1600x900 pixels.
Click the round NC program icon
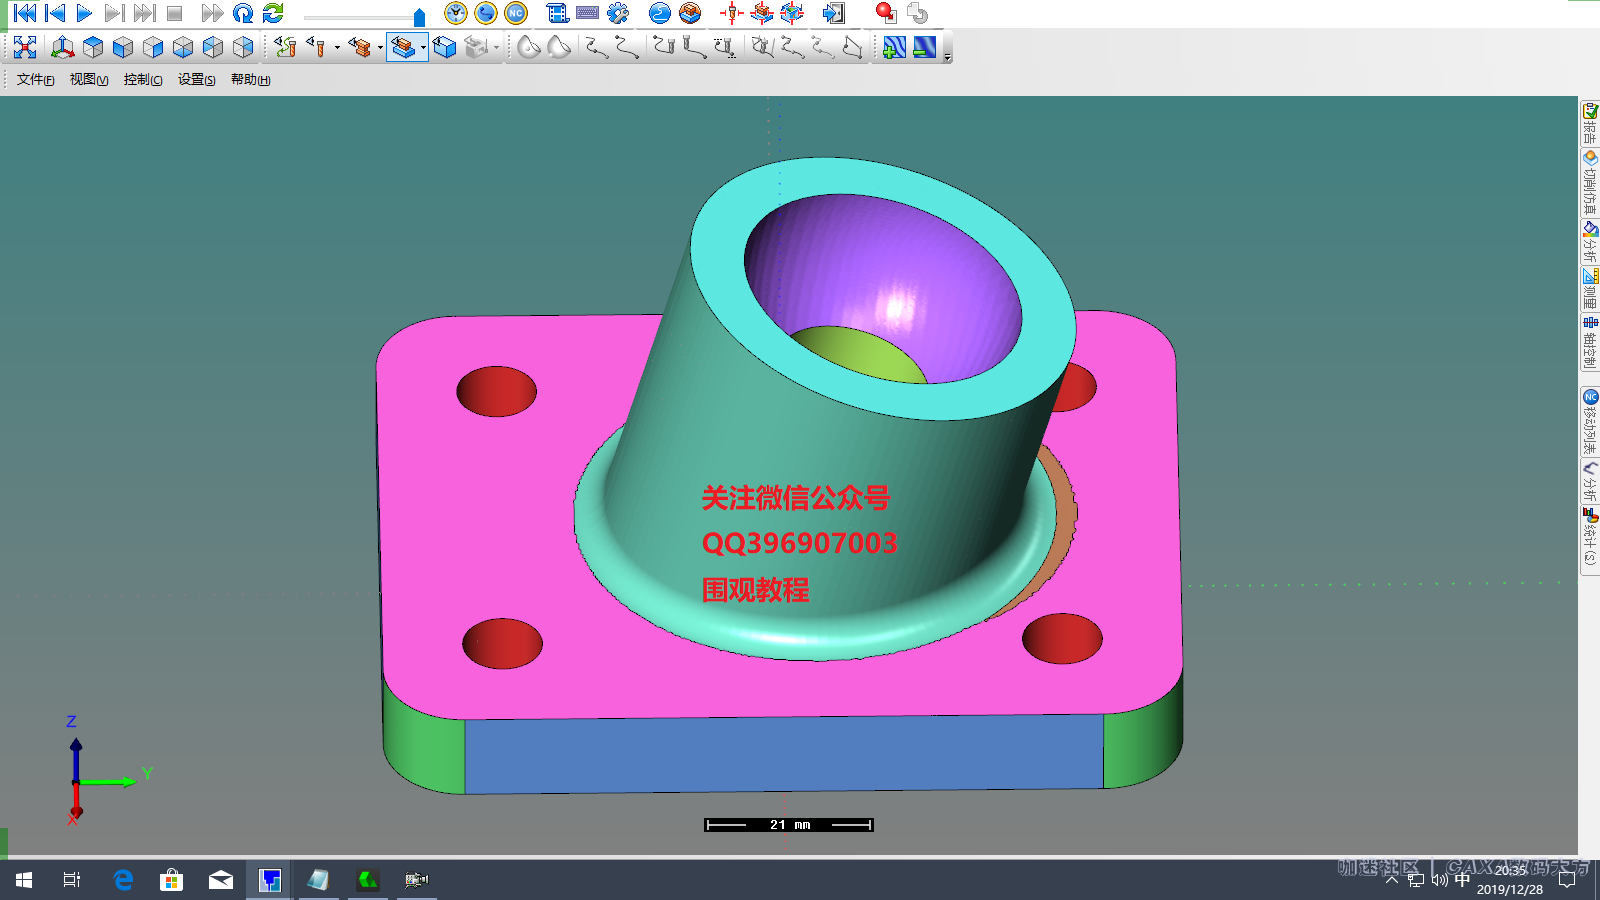(x=516, y=13)
